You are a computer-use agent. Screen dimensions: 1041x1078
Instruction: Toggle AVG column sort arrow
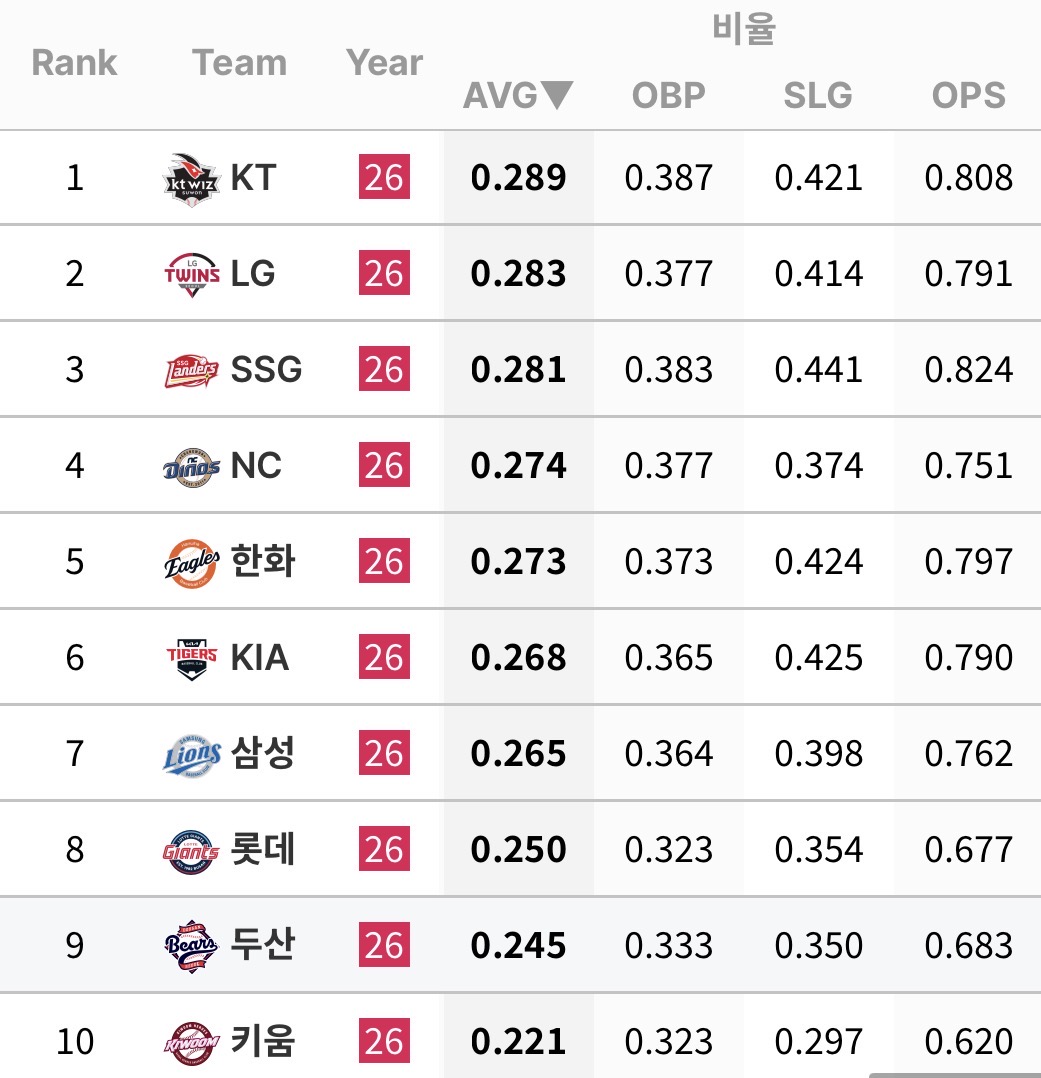coord(556,95)
